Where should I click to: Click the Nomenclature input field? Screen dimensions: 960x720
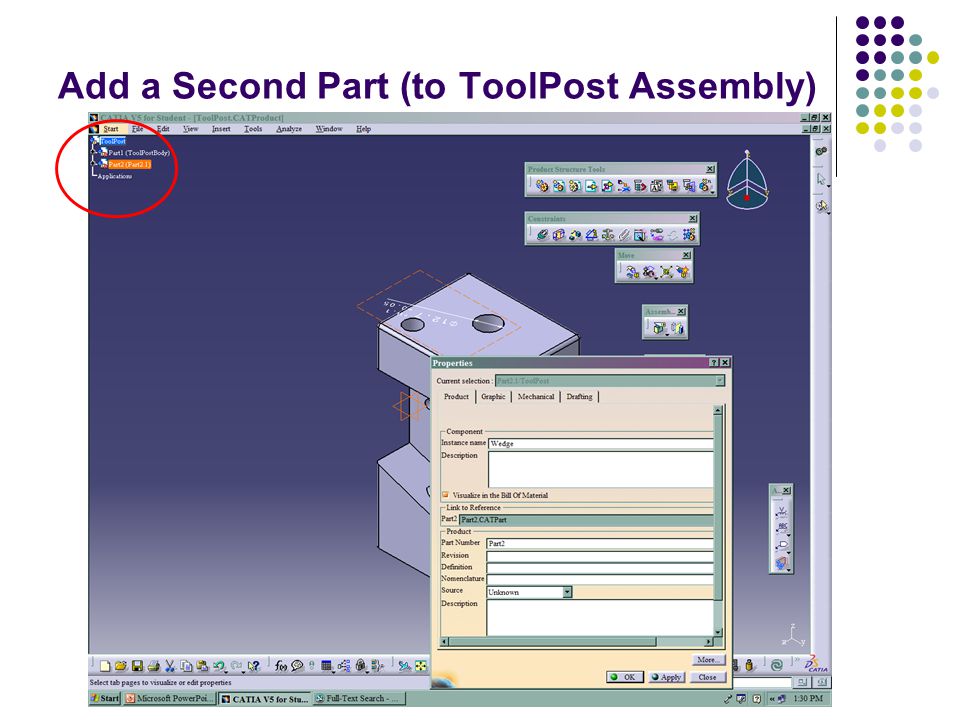coord(600,579)
